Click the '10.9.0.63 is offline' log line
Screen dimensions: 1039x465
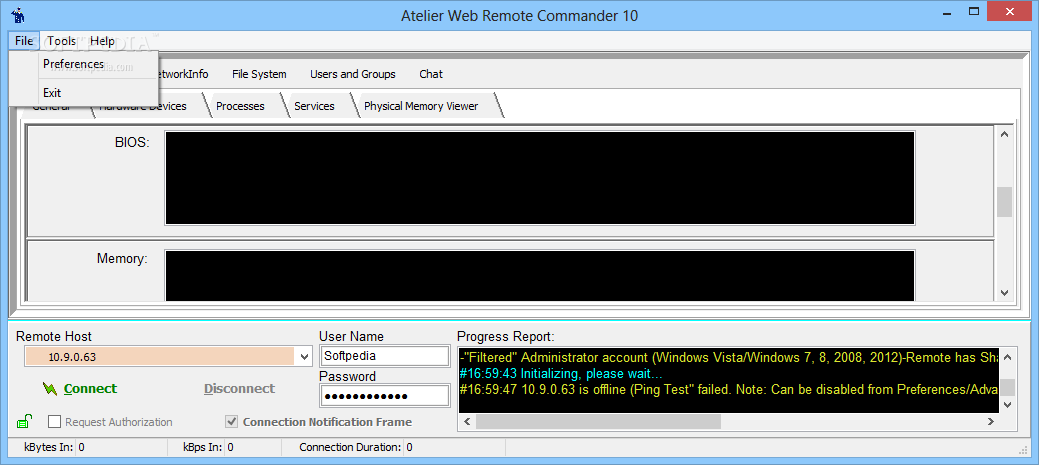point(728,389)
